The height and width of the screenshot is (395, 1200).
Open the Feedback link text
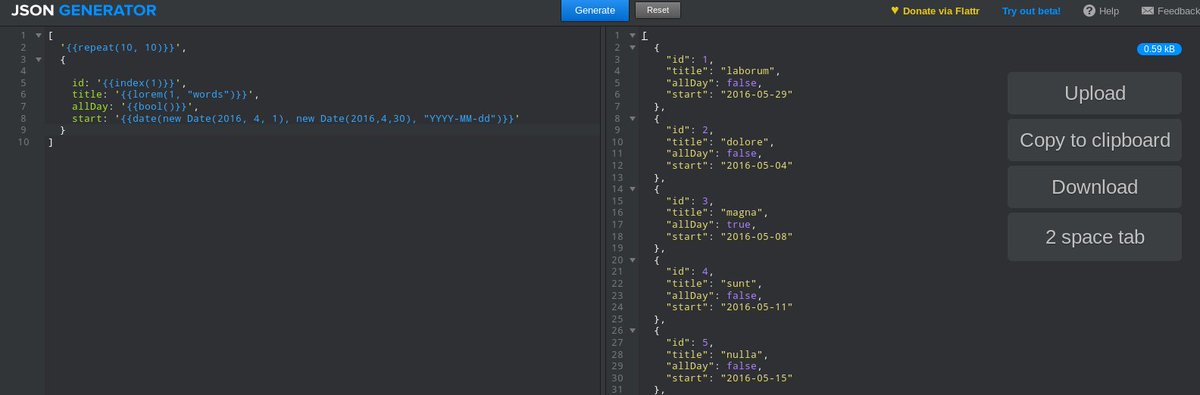[1178, 11]
